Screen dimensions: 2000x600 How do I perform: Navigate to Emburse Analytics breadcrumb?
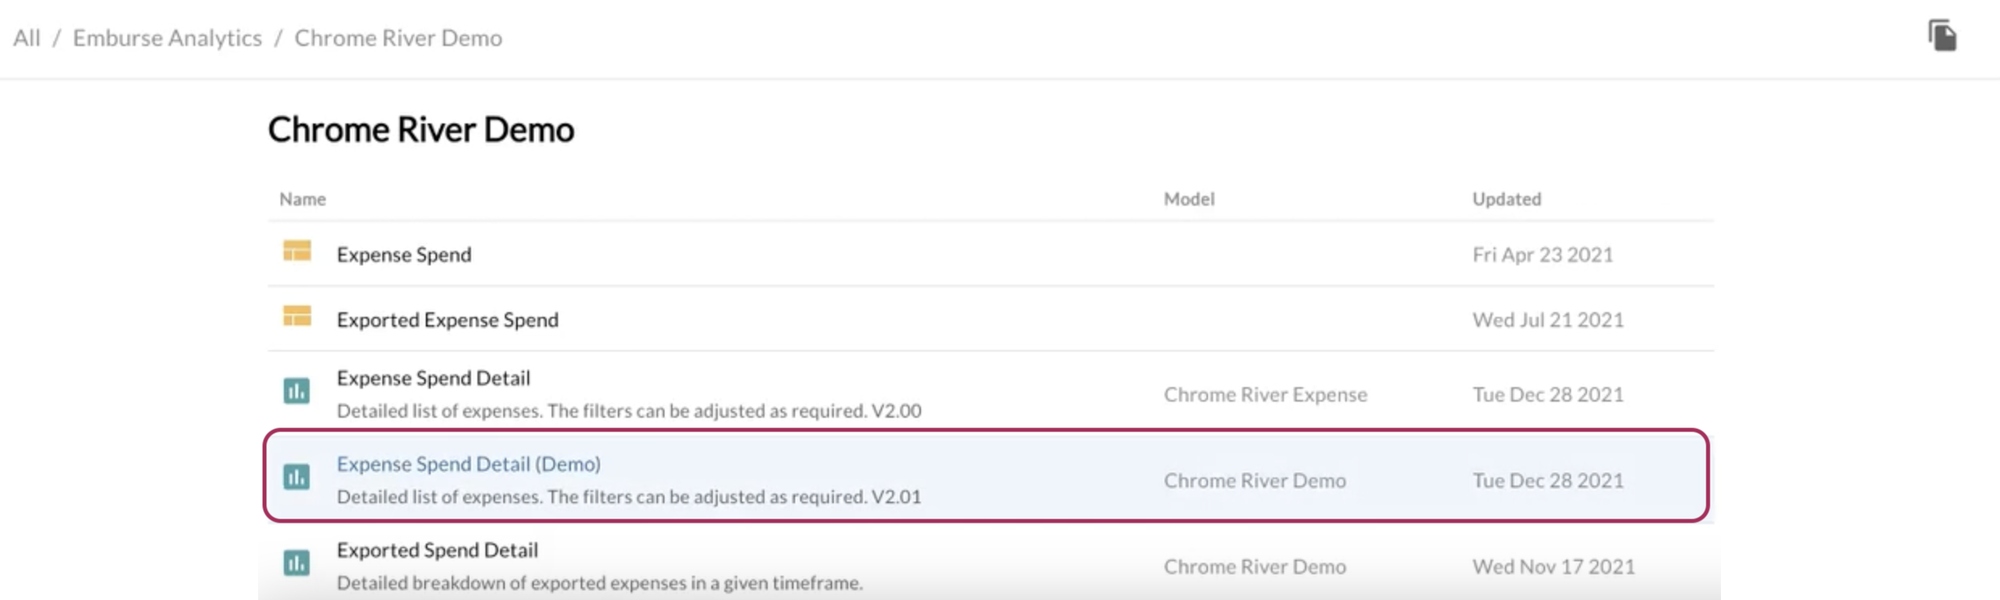tap(167, 38)
